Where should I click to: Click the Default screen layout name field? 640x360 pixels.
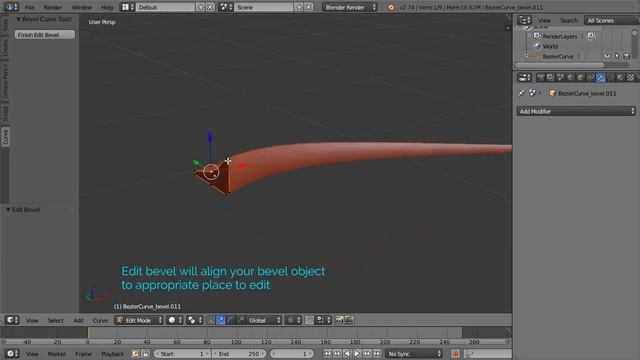(x=165, y=7)
